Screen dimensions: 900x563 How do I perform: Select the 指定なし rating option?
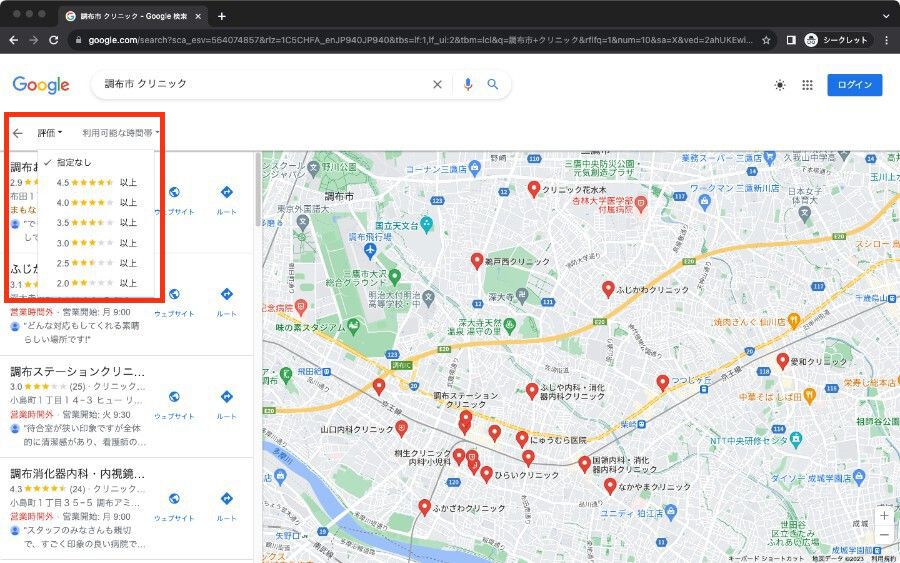73,162
